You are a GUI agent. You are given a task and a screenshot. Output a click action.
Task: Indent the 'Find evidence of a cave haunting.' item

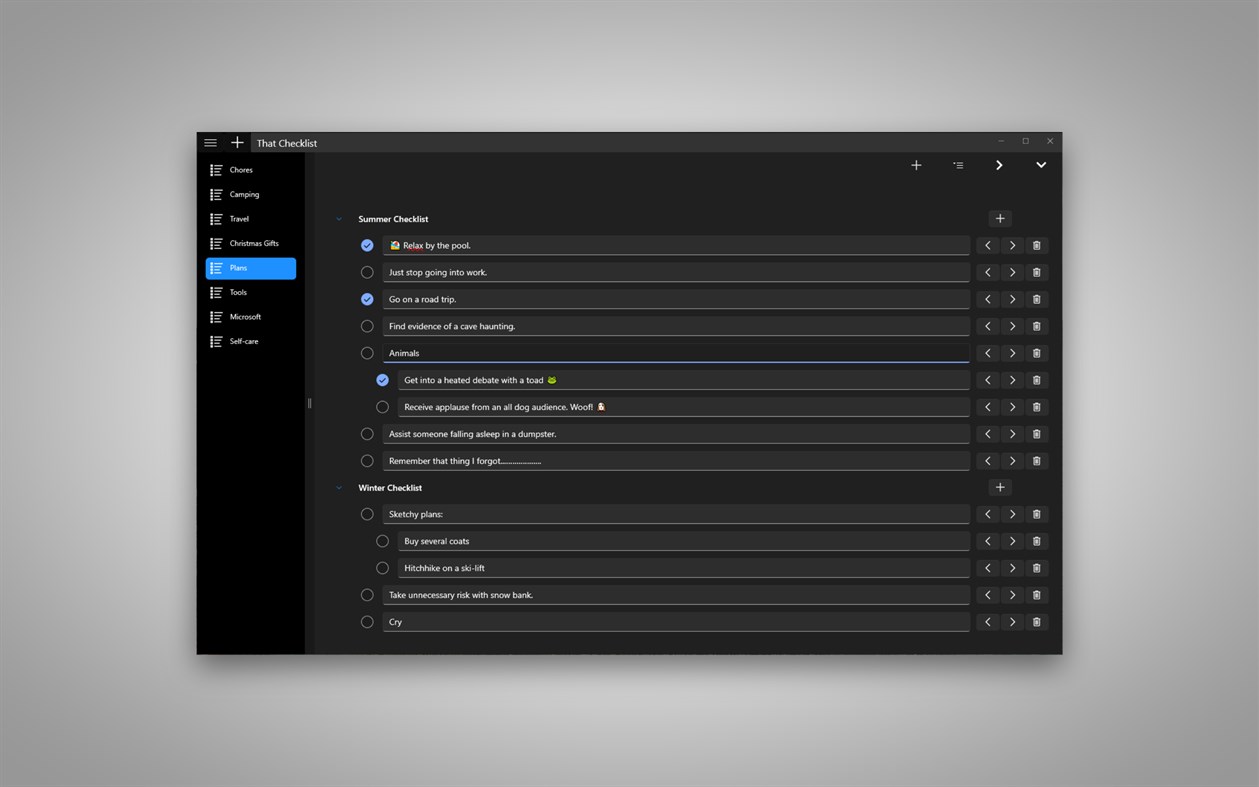coord(1012,325)
